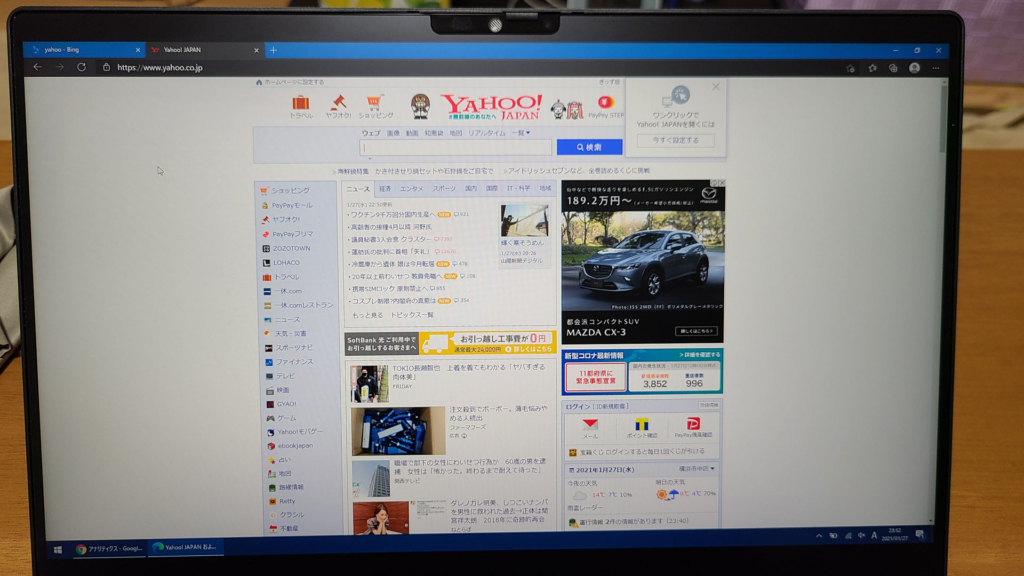Click the browser back arrow

tap(37, 67)
